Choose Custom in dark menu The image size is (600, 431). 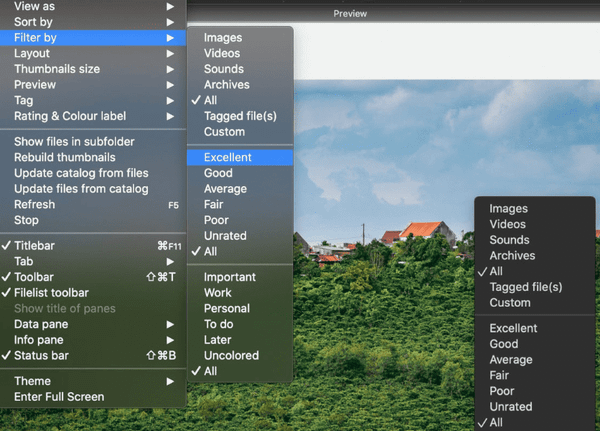click(x=535, y=303)
